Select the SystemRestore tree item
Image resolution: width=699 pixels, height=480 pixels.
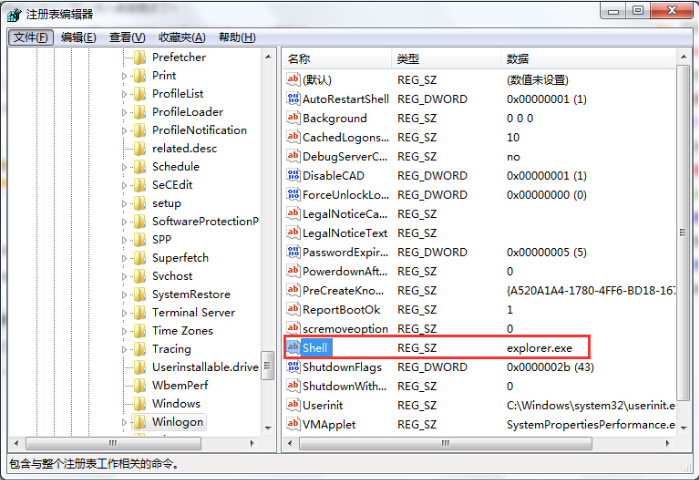pos(190,294)
